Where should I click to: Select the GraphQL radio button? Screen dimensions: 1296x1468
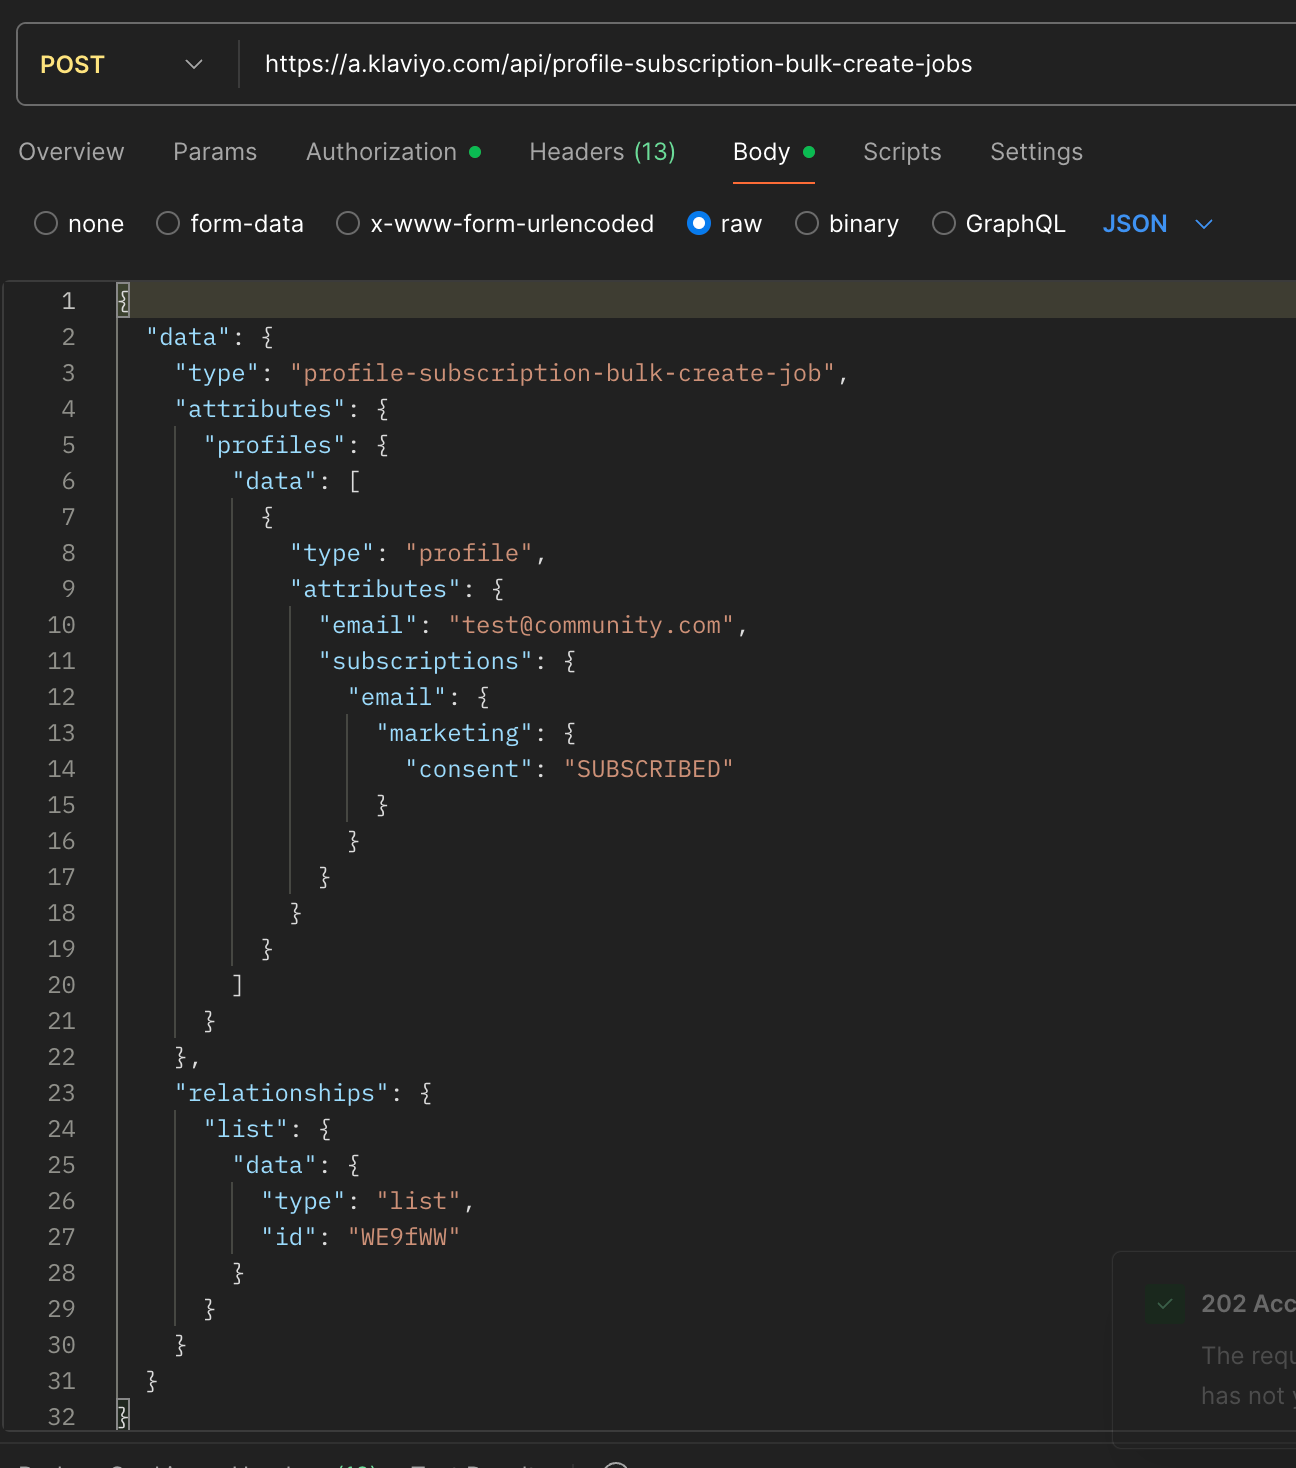tap(944, 223)
